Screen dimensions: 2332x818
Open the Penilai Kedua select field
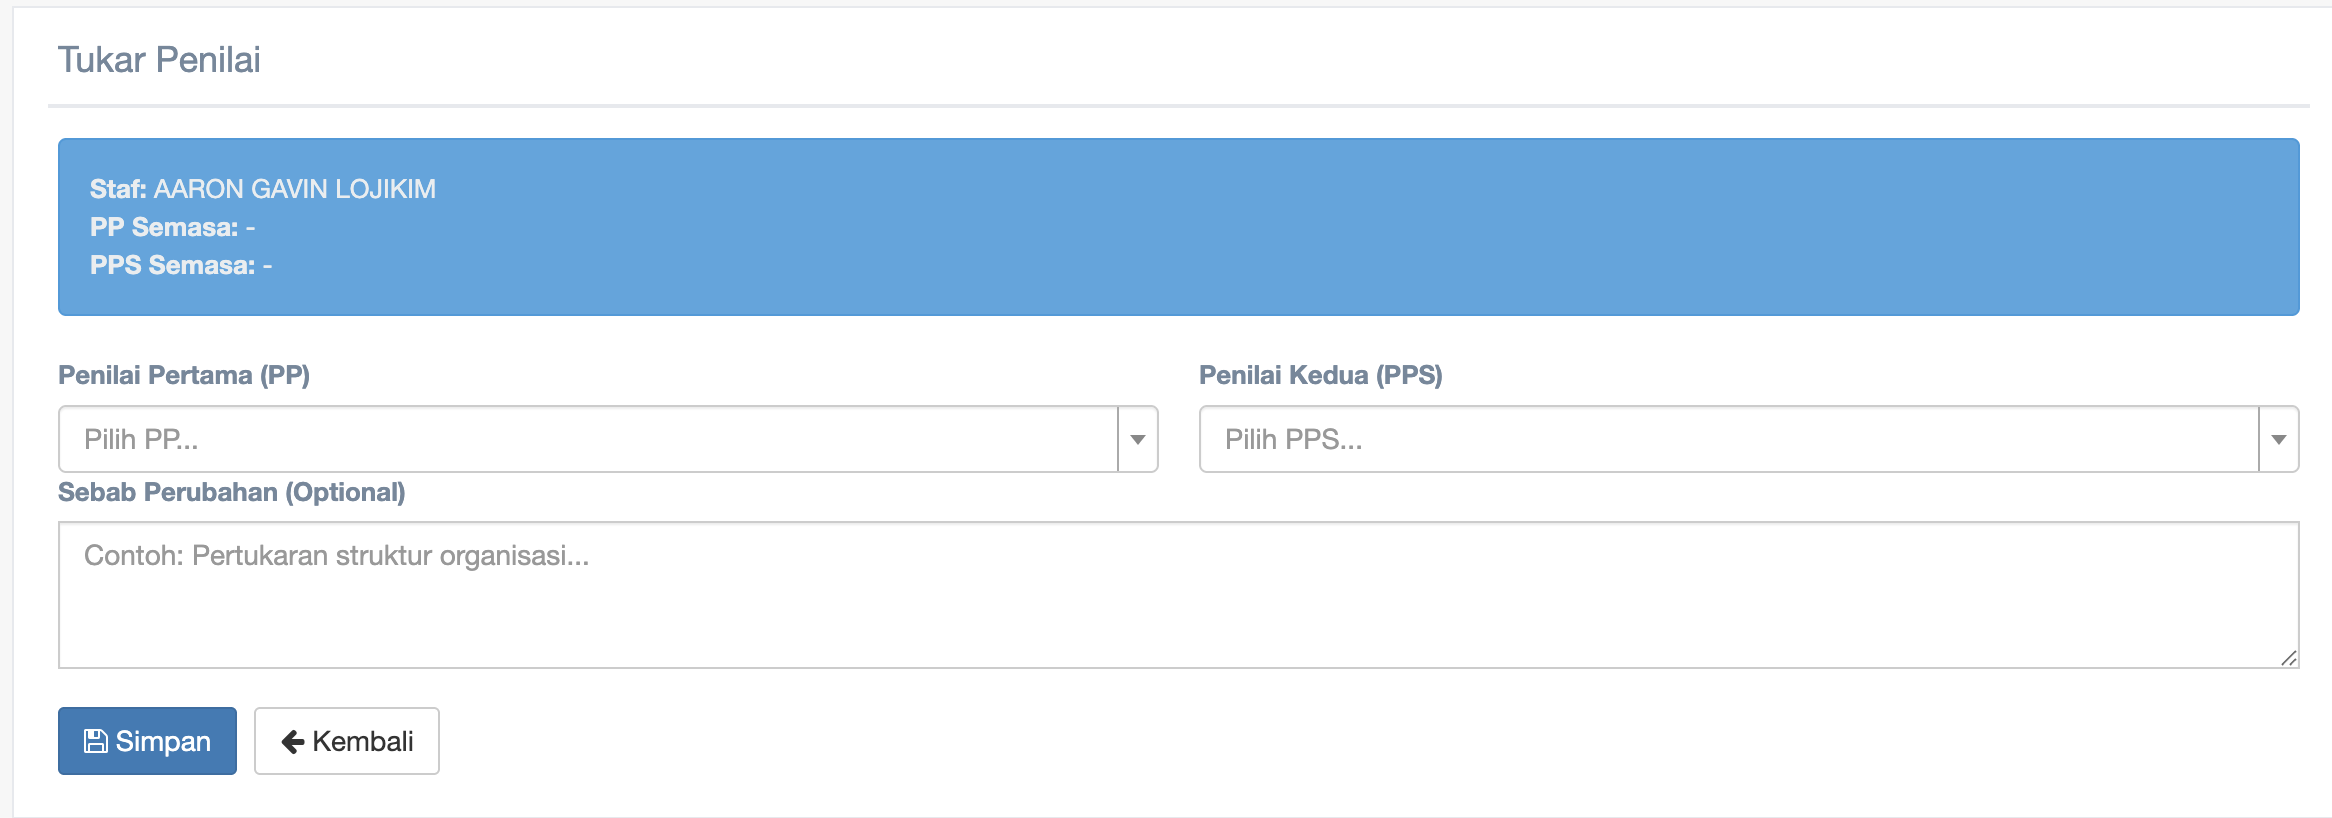(x=1728, y=439)
